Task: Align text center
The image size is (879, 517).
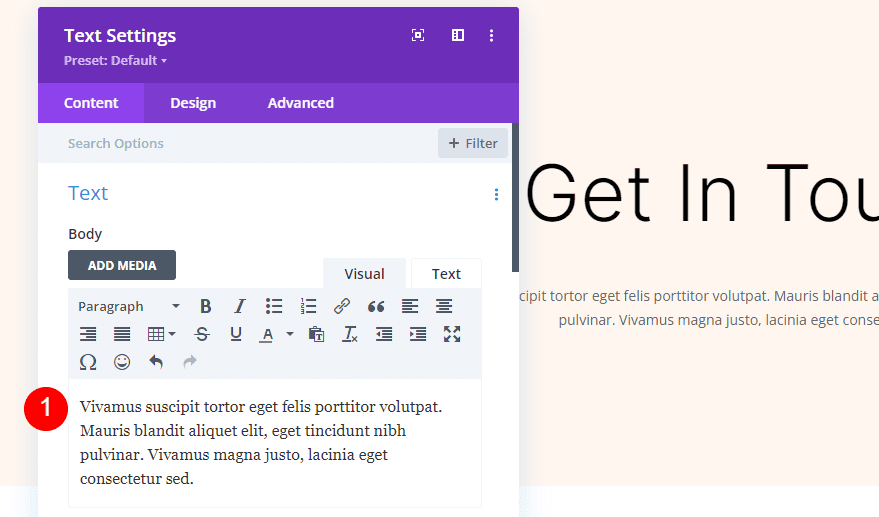Action: [x=444, y=306]
